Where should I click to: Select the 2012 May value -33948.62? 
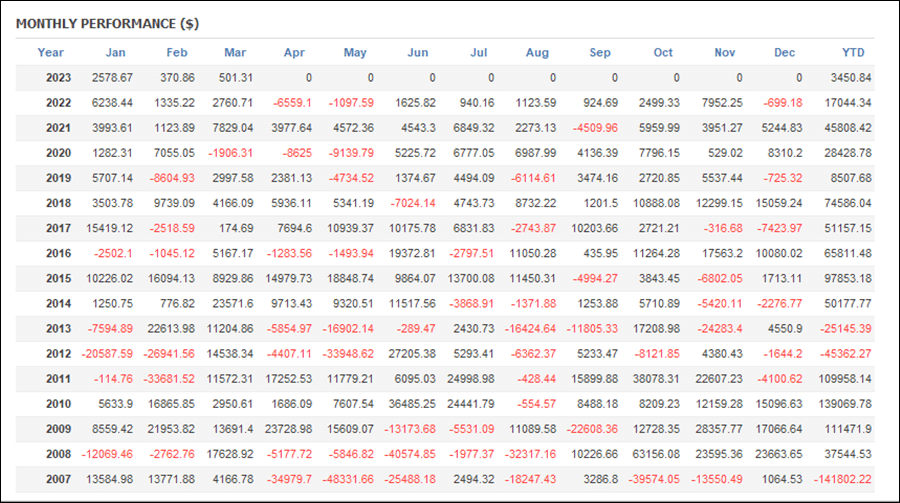pos(348,354)
